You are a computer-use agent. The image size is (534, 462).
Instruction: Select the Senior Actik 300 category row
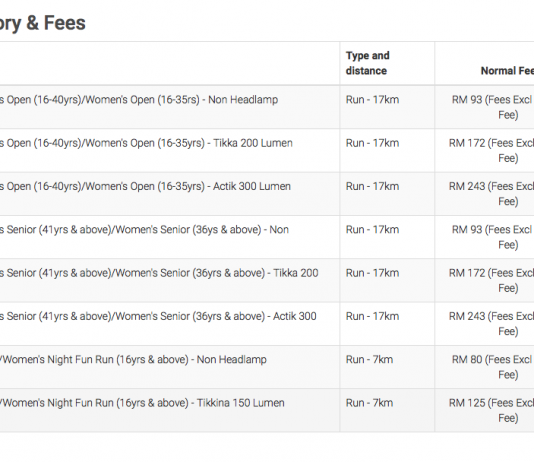pyautogui.click(x=267, y=323)
